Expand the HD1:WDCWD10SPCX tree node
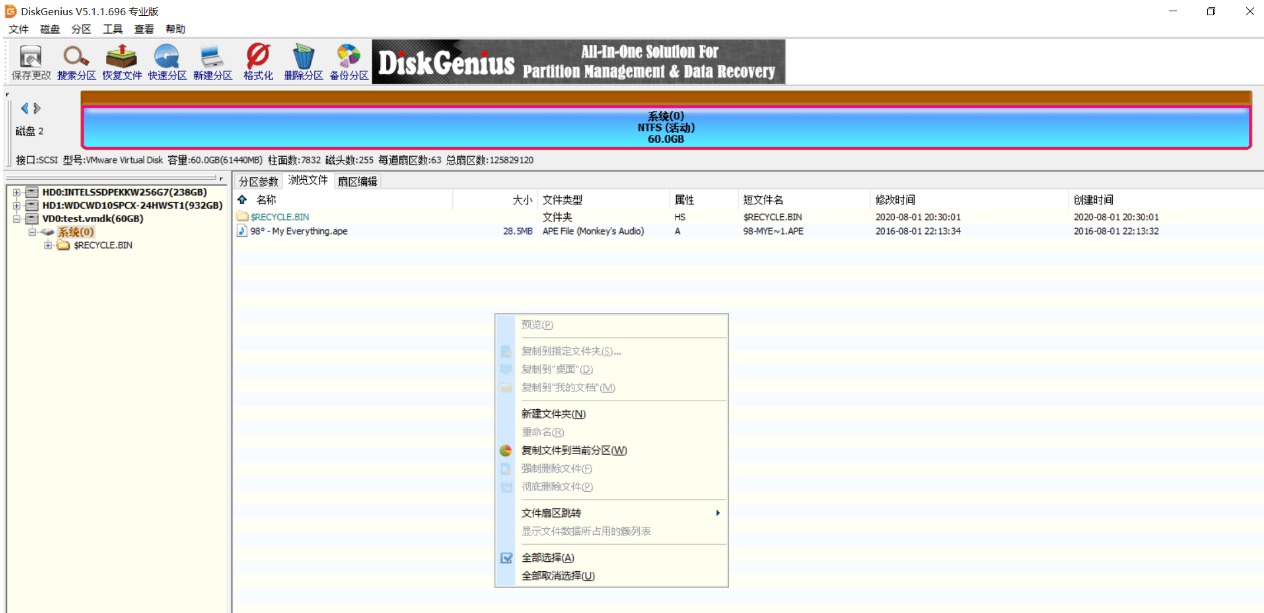Image resolution: width=1264 pixels, height=613 pixels. (16, 205)
